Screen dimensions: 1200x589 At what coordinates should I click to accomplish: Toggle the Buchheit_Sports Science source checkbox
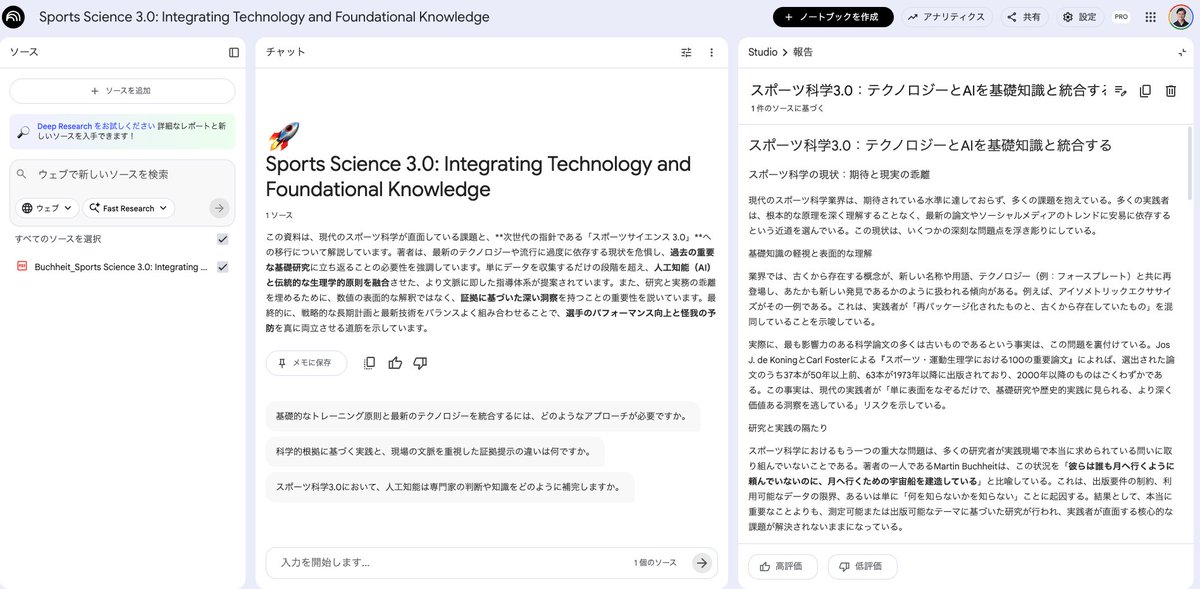pyautogui.click(x=222, y=267)
